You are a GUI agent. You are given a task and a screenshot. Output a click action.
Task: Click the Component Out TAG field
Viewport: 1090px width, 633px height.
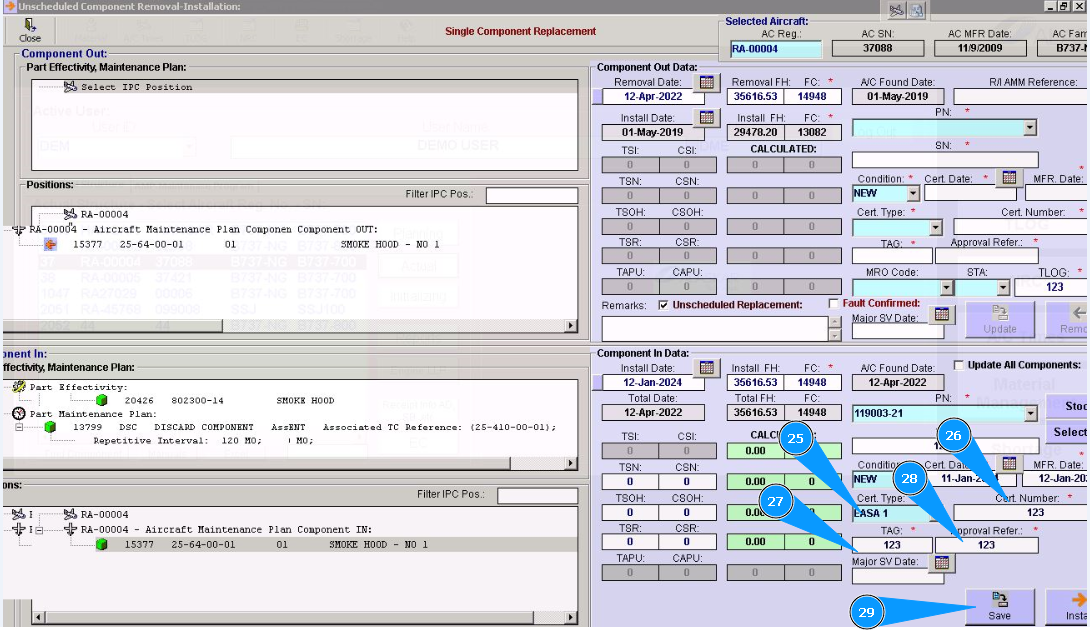892,256
